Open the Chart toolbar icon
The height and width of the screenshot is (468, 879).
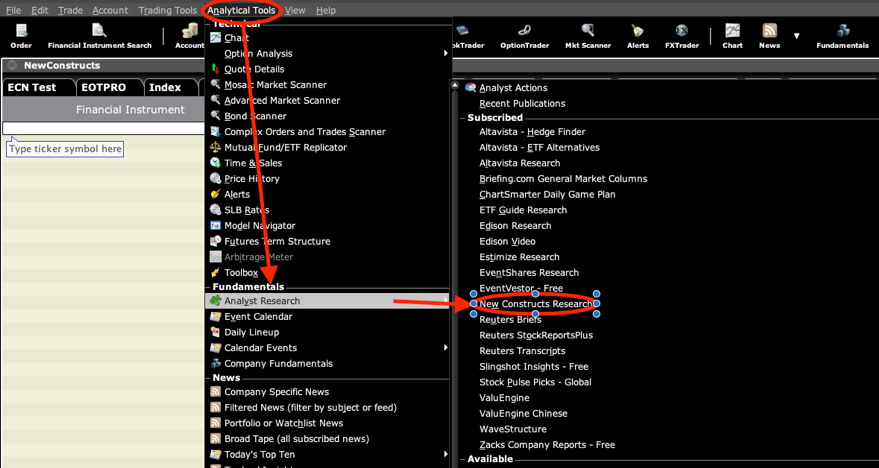coord(732,37)
